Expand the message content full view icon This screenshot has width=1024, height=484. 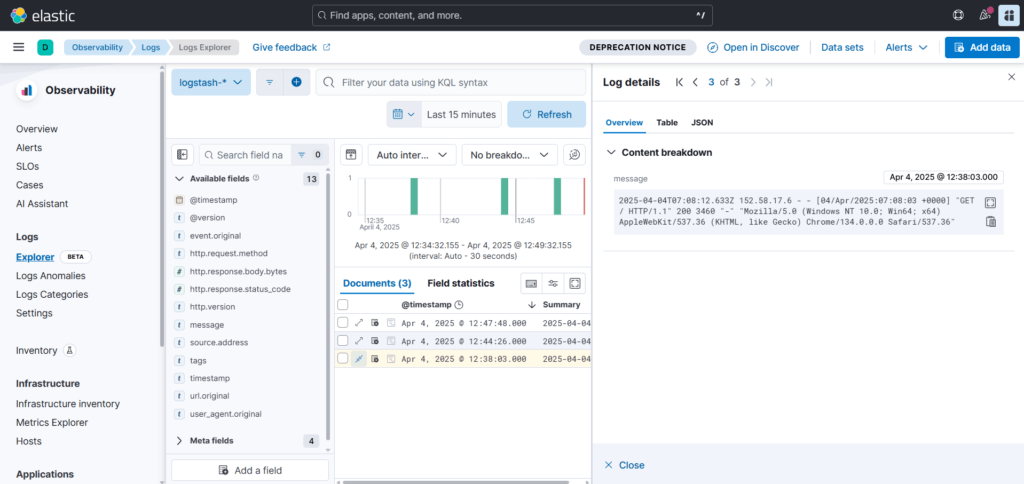point(990,202)
